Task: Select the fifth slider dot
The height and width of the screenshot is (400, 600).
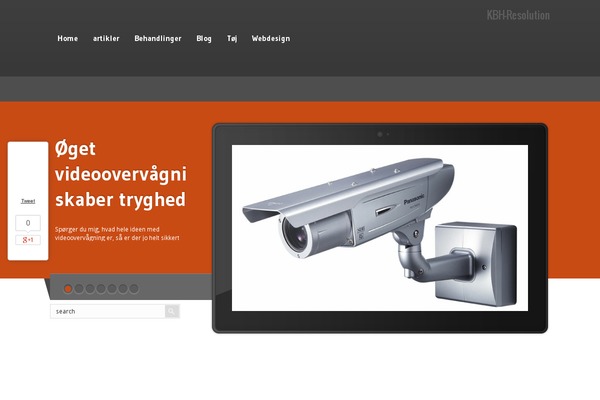Action: click(112, 289)
